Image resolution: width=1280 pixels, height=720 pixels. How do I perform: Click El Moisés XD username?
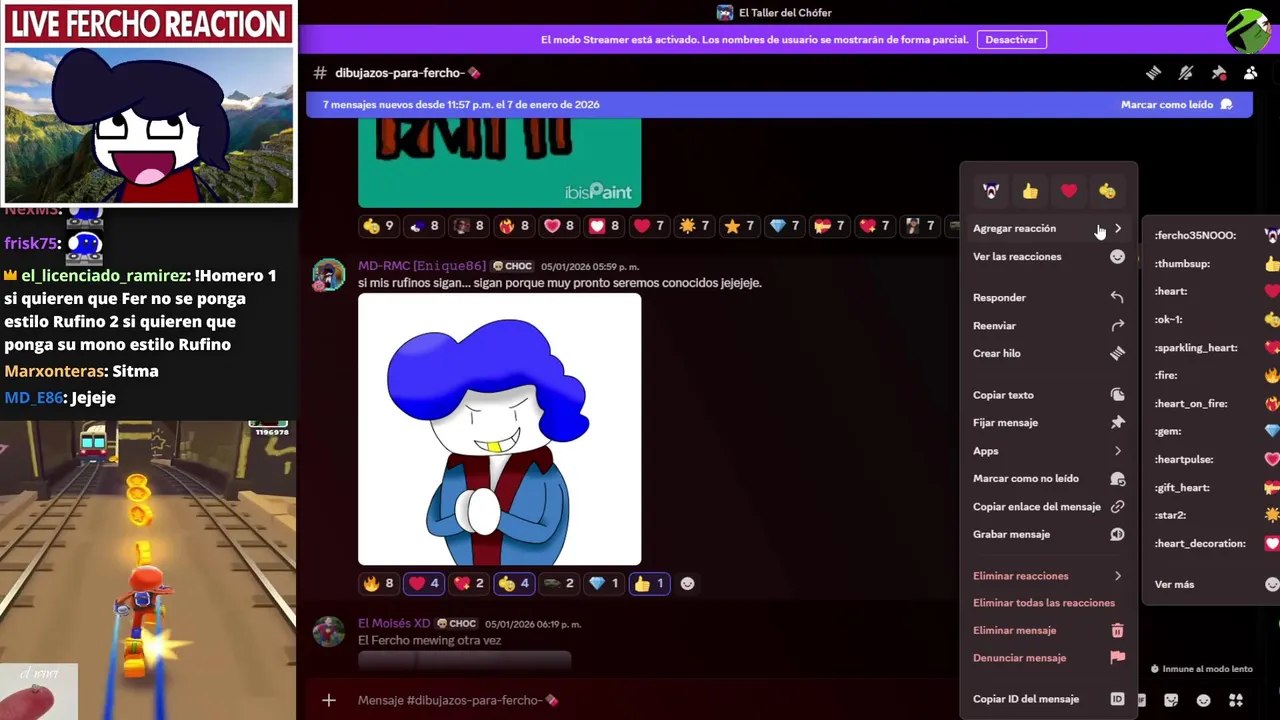394,623
